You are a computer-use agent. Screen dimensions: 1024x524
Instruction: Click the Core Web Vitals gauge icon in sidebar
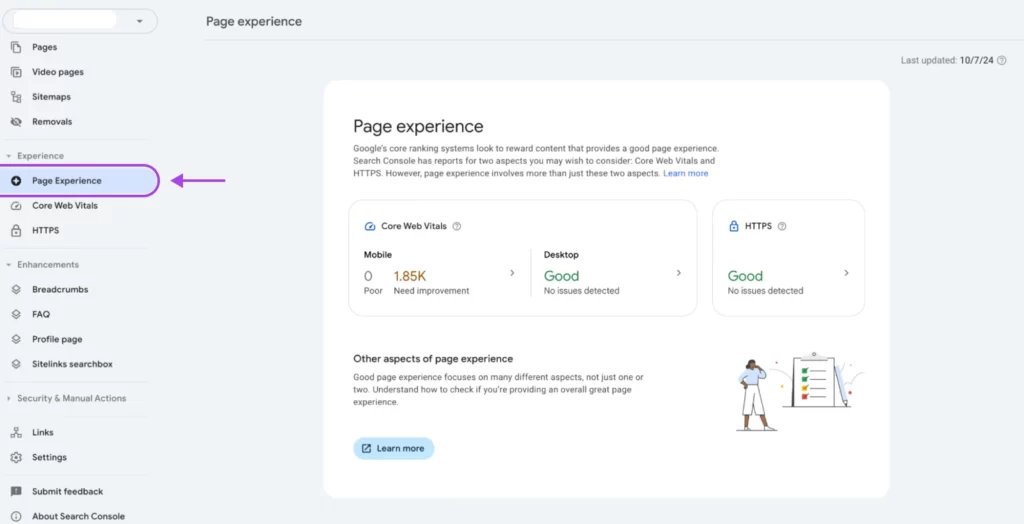tap(15, 206)
